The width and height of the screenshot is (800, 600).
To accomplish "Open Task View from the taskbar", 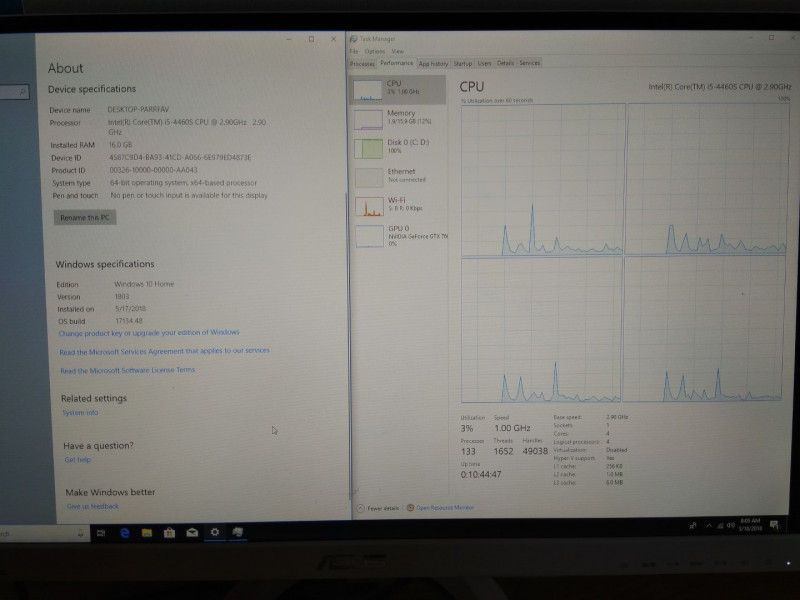I will pos(101,533).
